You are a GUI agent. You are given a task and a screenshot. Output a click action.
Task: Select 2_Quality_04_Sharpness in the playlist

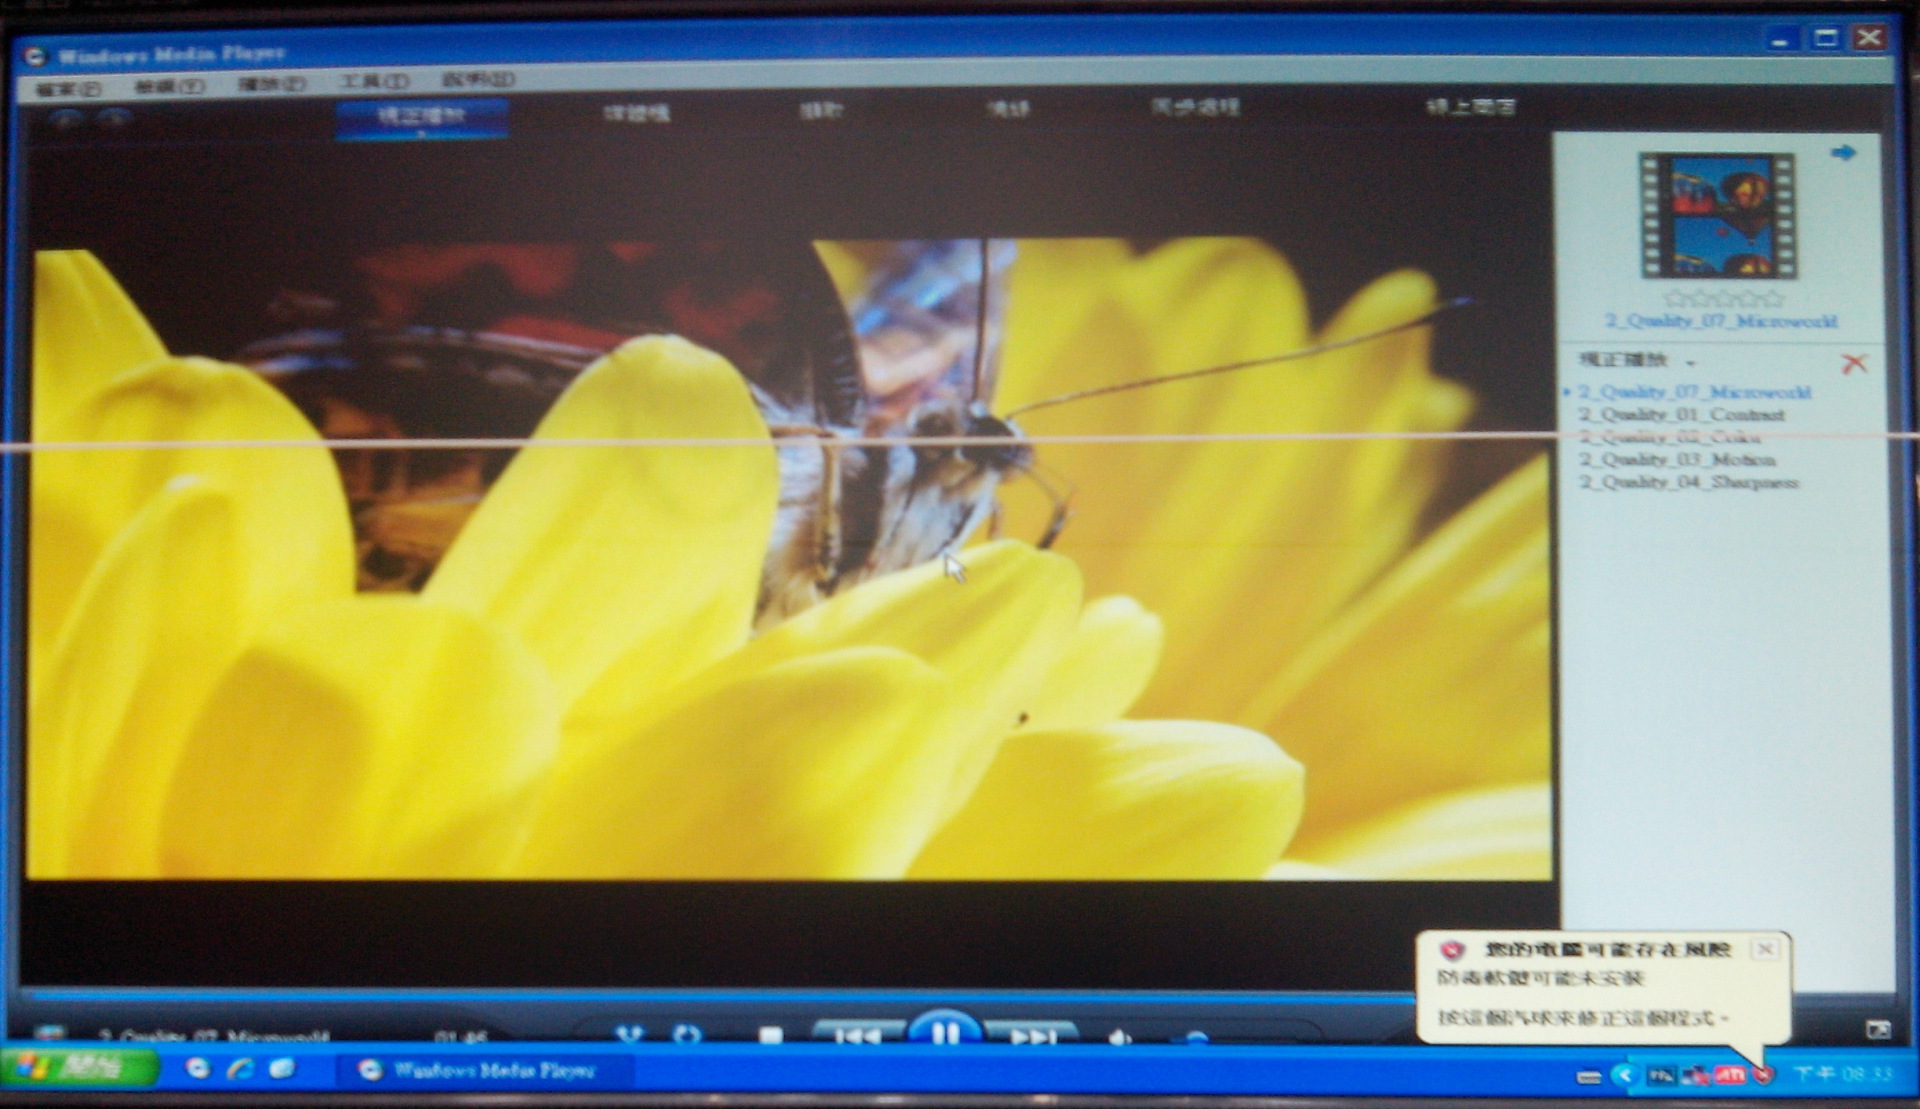coord(1688,482)
